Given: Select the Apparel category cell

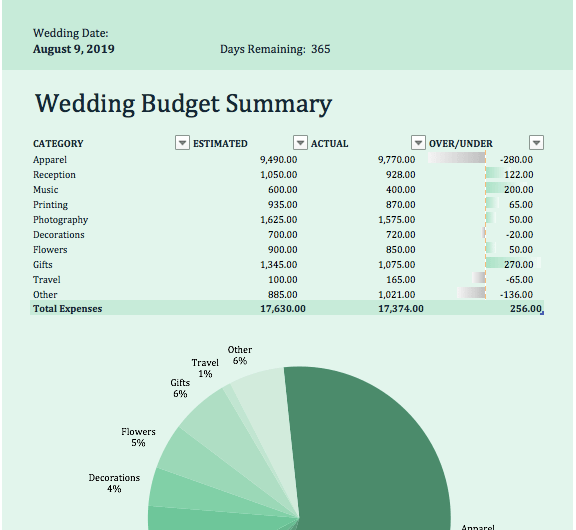Looking at the screenshot, I should coord(50,160).
